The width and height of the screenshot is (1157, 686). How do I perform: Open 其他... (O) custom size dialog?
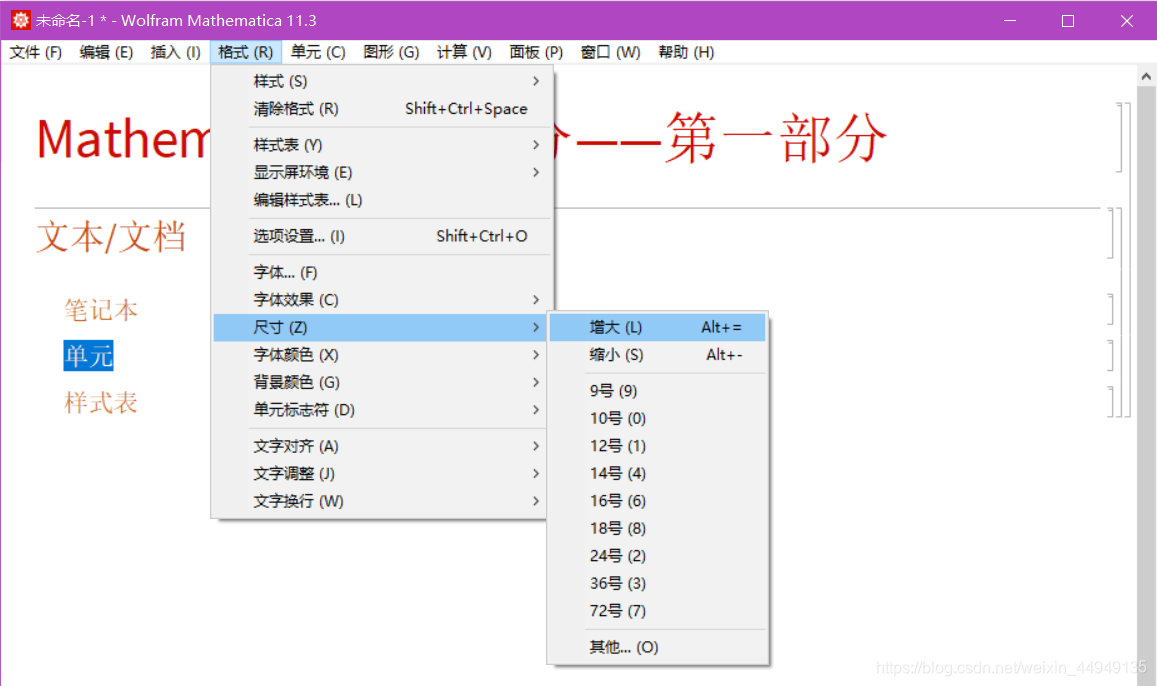coord(657,647)
